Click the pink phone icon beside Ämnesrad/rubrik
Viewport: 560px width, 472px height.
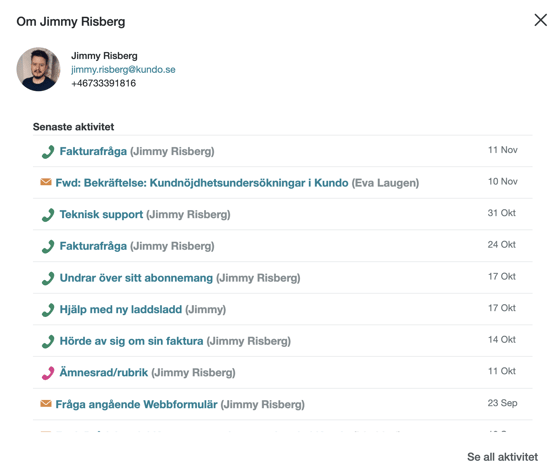tap(48, 373)
